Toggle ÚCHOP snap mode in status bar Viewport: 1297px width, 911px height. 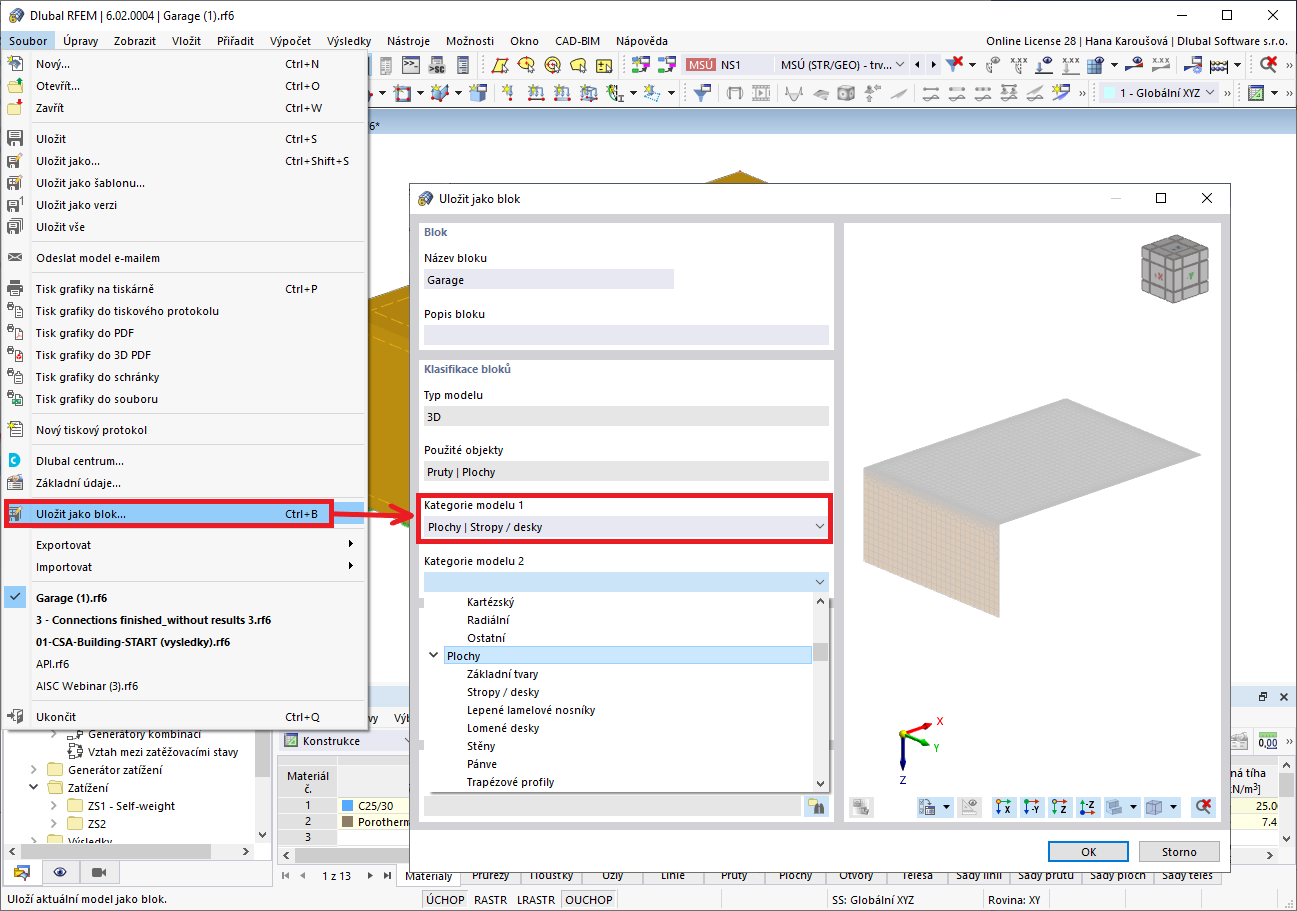pos(444,898)
